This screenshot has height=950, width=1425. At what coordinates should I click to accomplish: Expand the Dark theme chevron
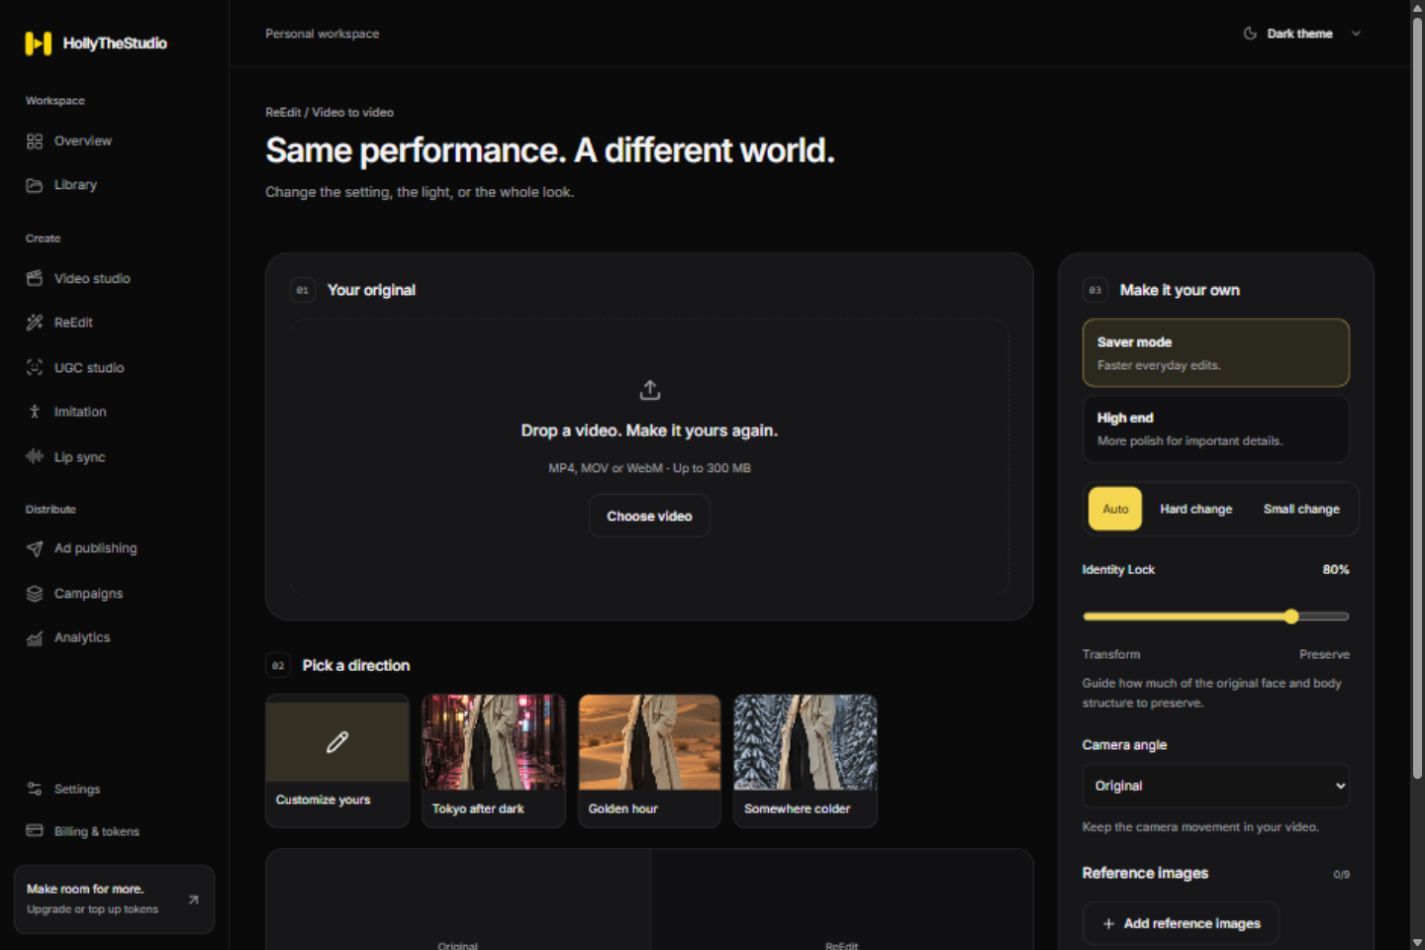tap(1356, 33)
